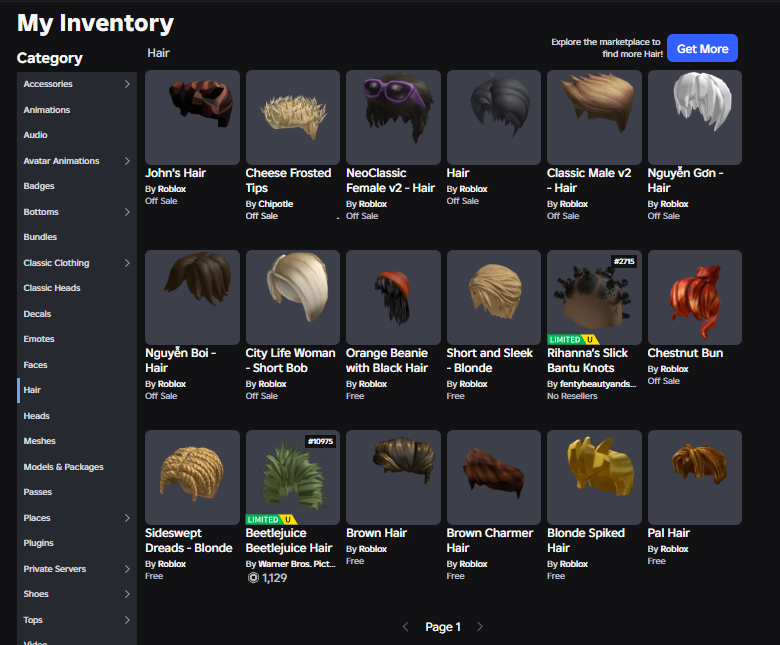Click the Limited U badge on Beetlejuice Hair
The height and width of the screenshot is (645, 780).
click(x=272, y=519)
